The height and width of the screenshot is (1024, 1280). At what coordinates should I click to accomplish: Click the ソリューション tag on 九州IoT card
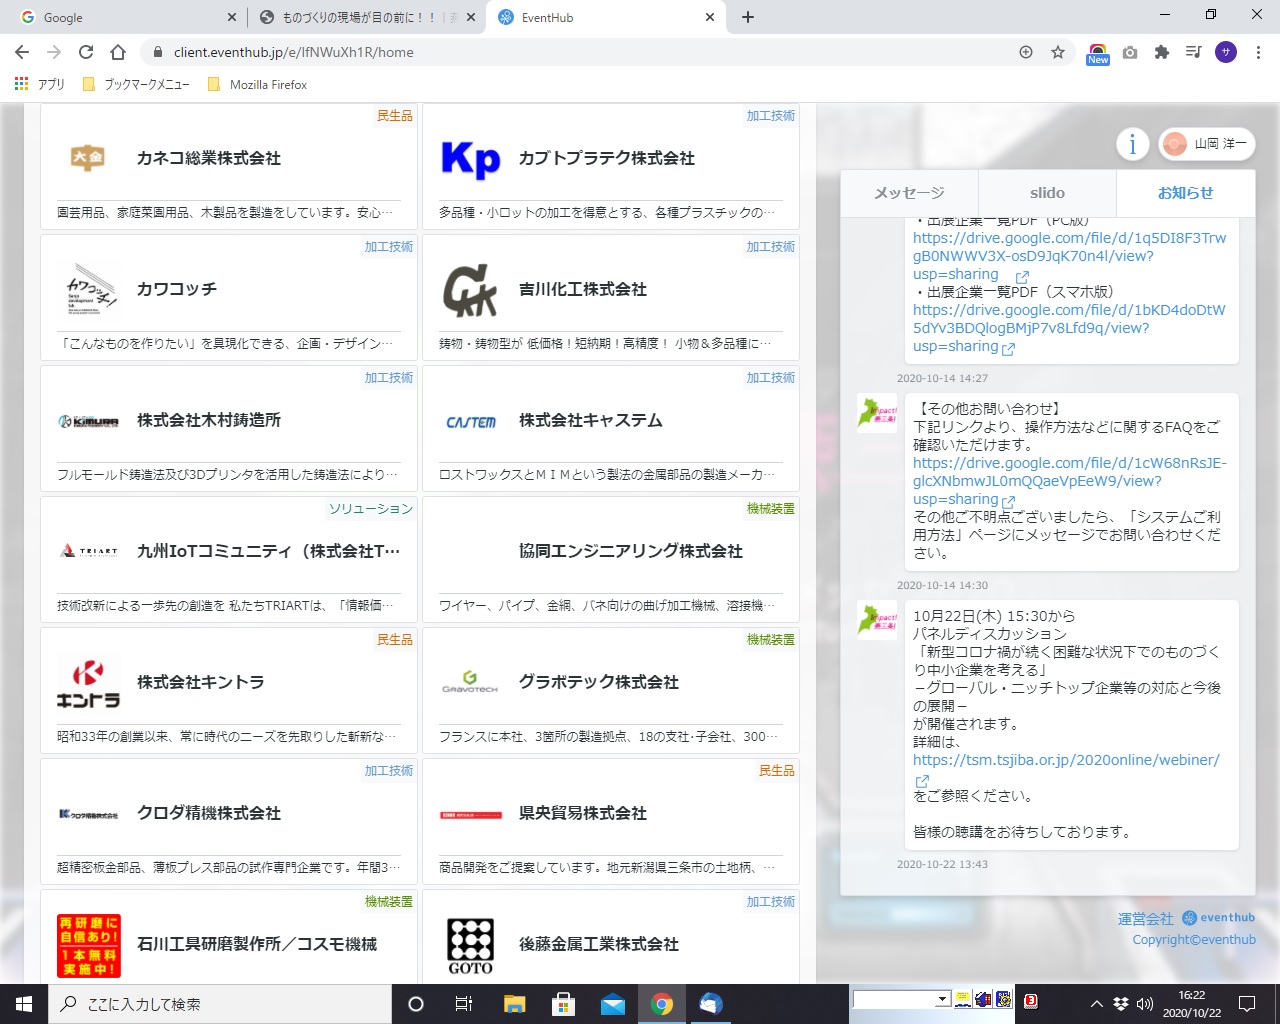click(370, 509)
